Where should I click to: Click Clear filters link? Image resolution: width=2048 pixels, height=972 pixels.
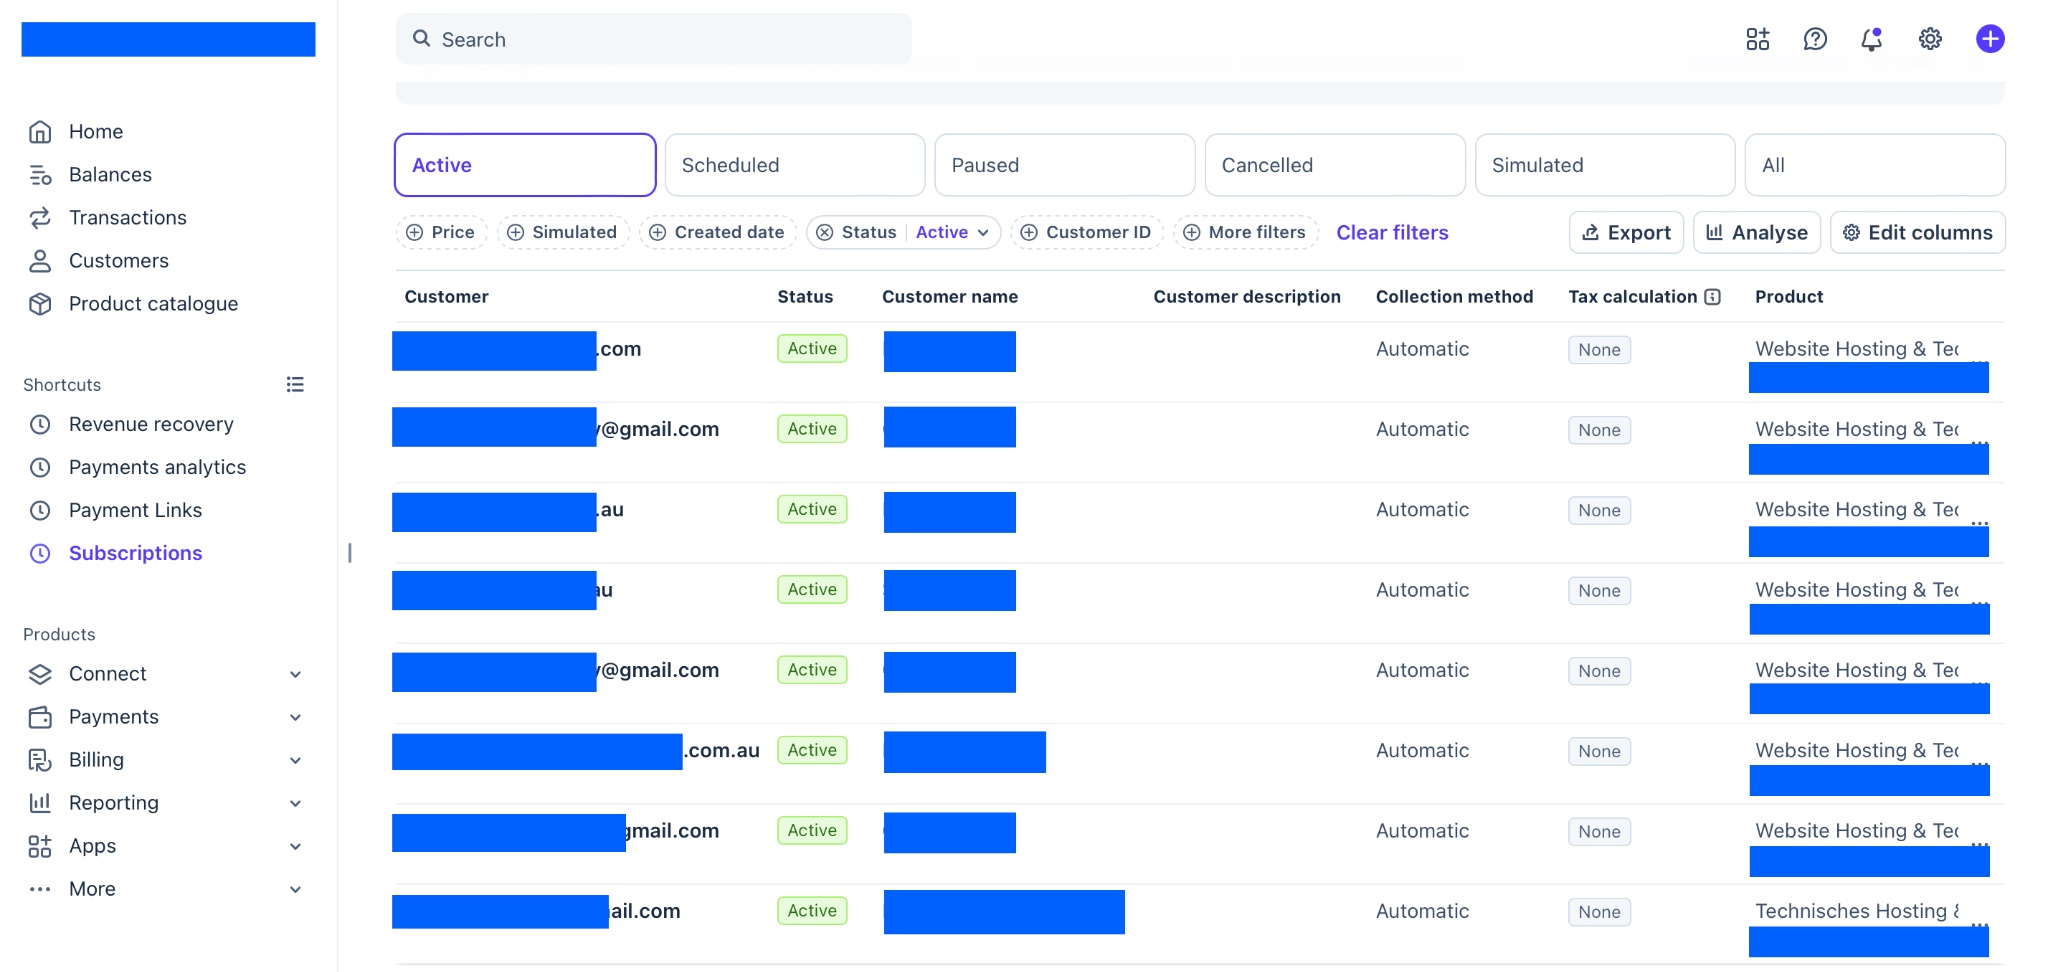tap(1392, 232)
